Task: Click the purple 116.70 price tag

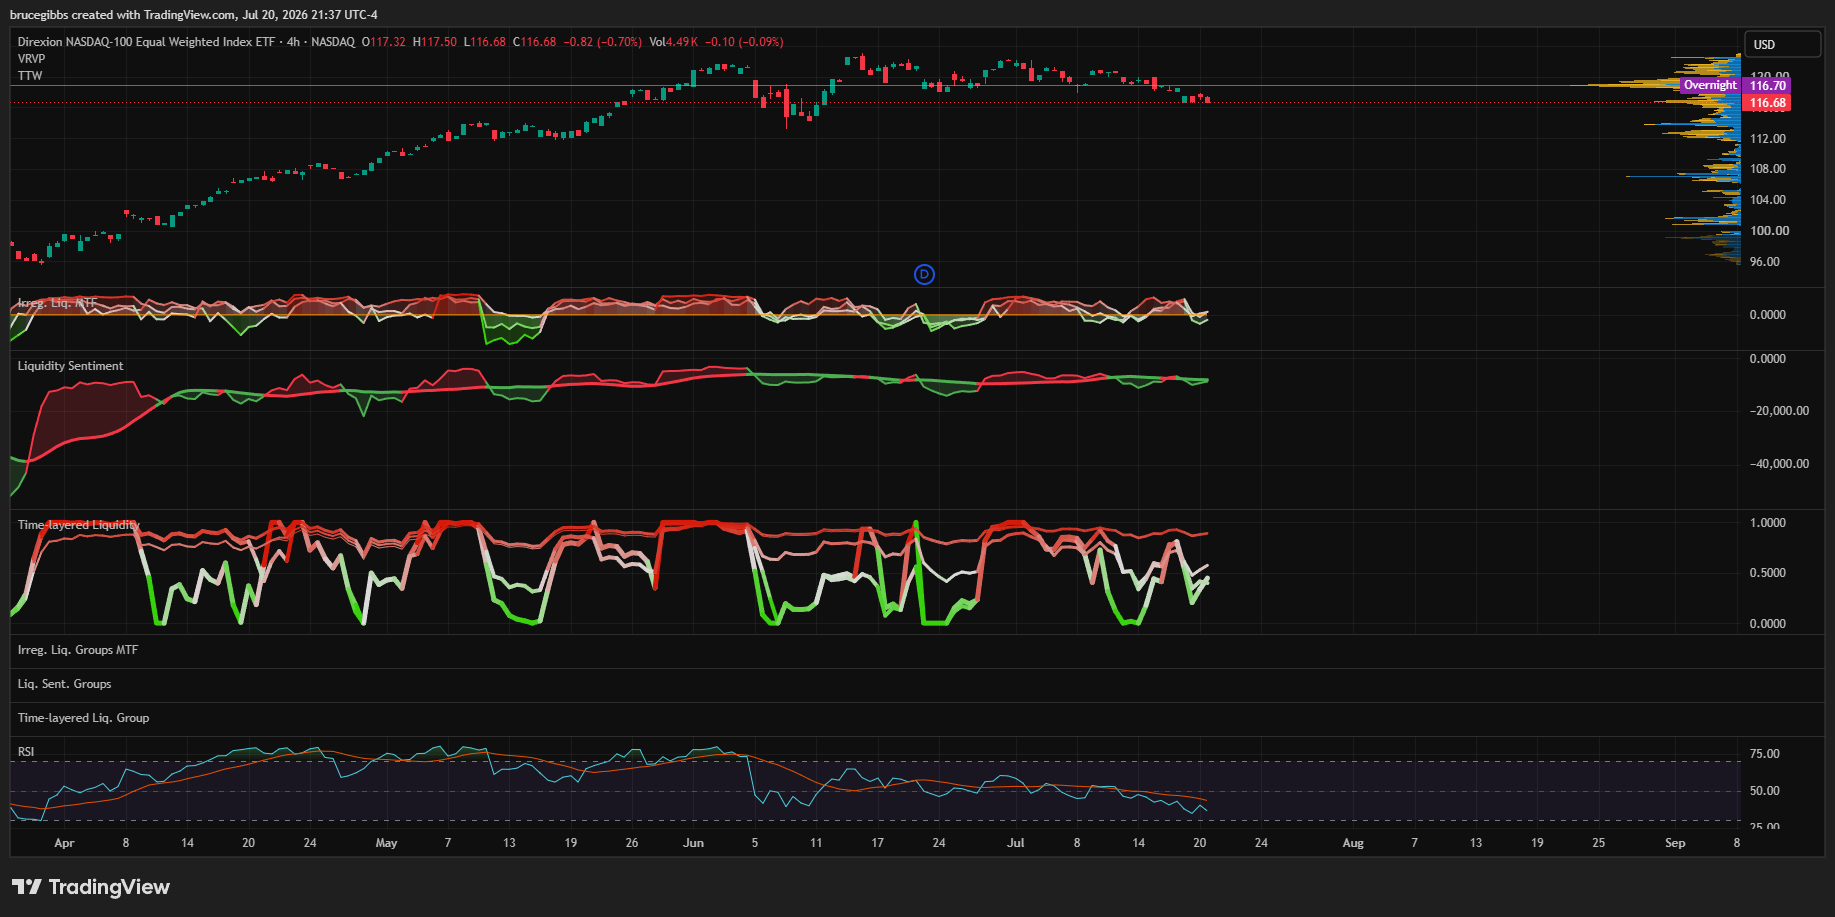Action: [x=1767, y=86]
